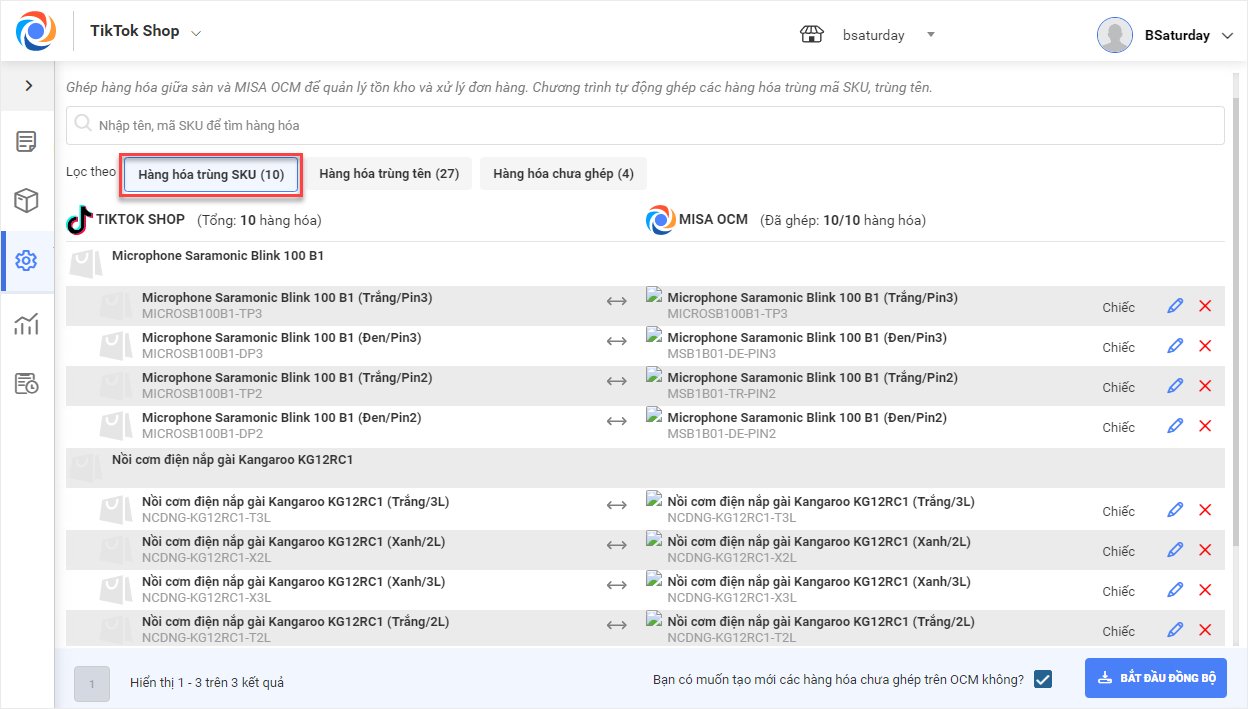Viewport: 1248px width, 709px height.
Task: Click the BẮT ĐẦU ĐỒNG BỘ button
Action: (x=1155, y=678)
